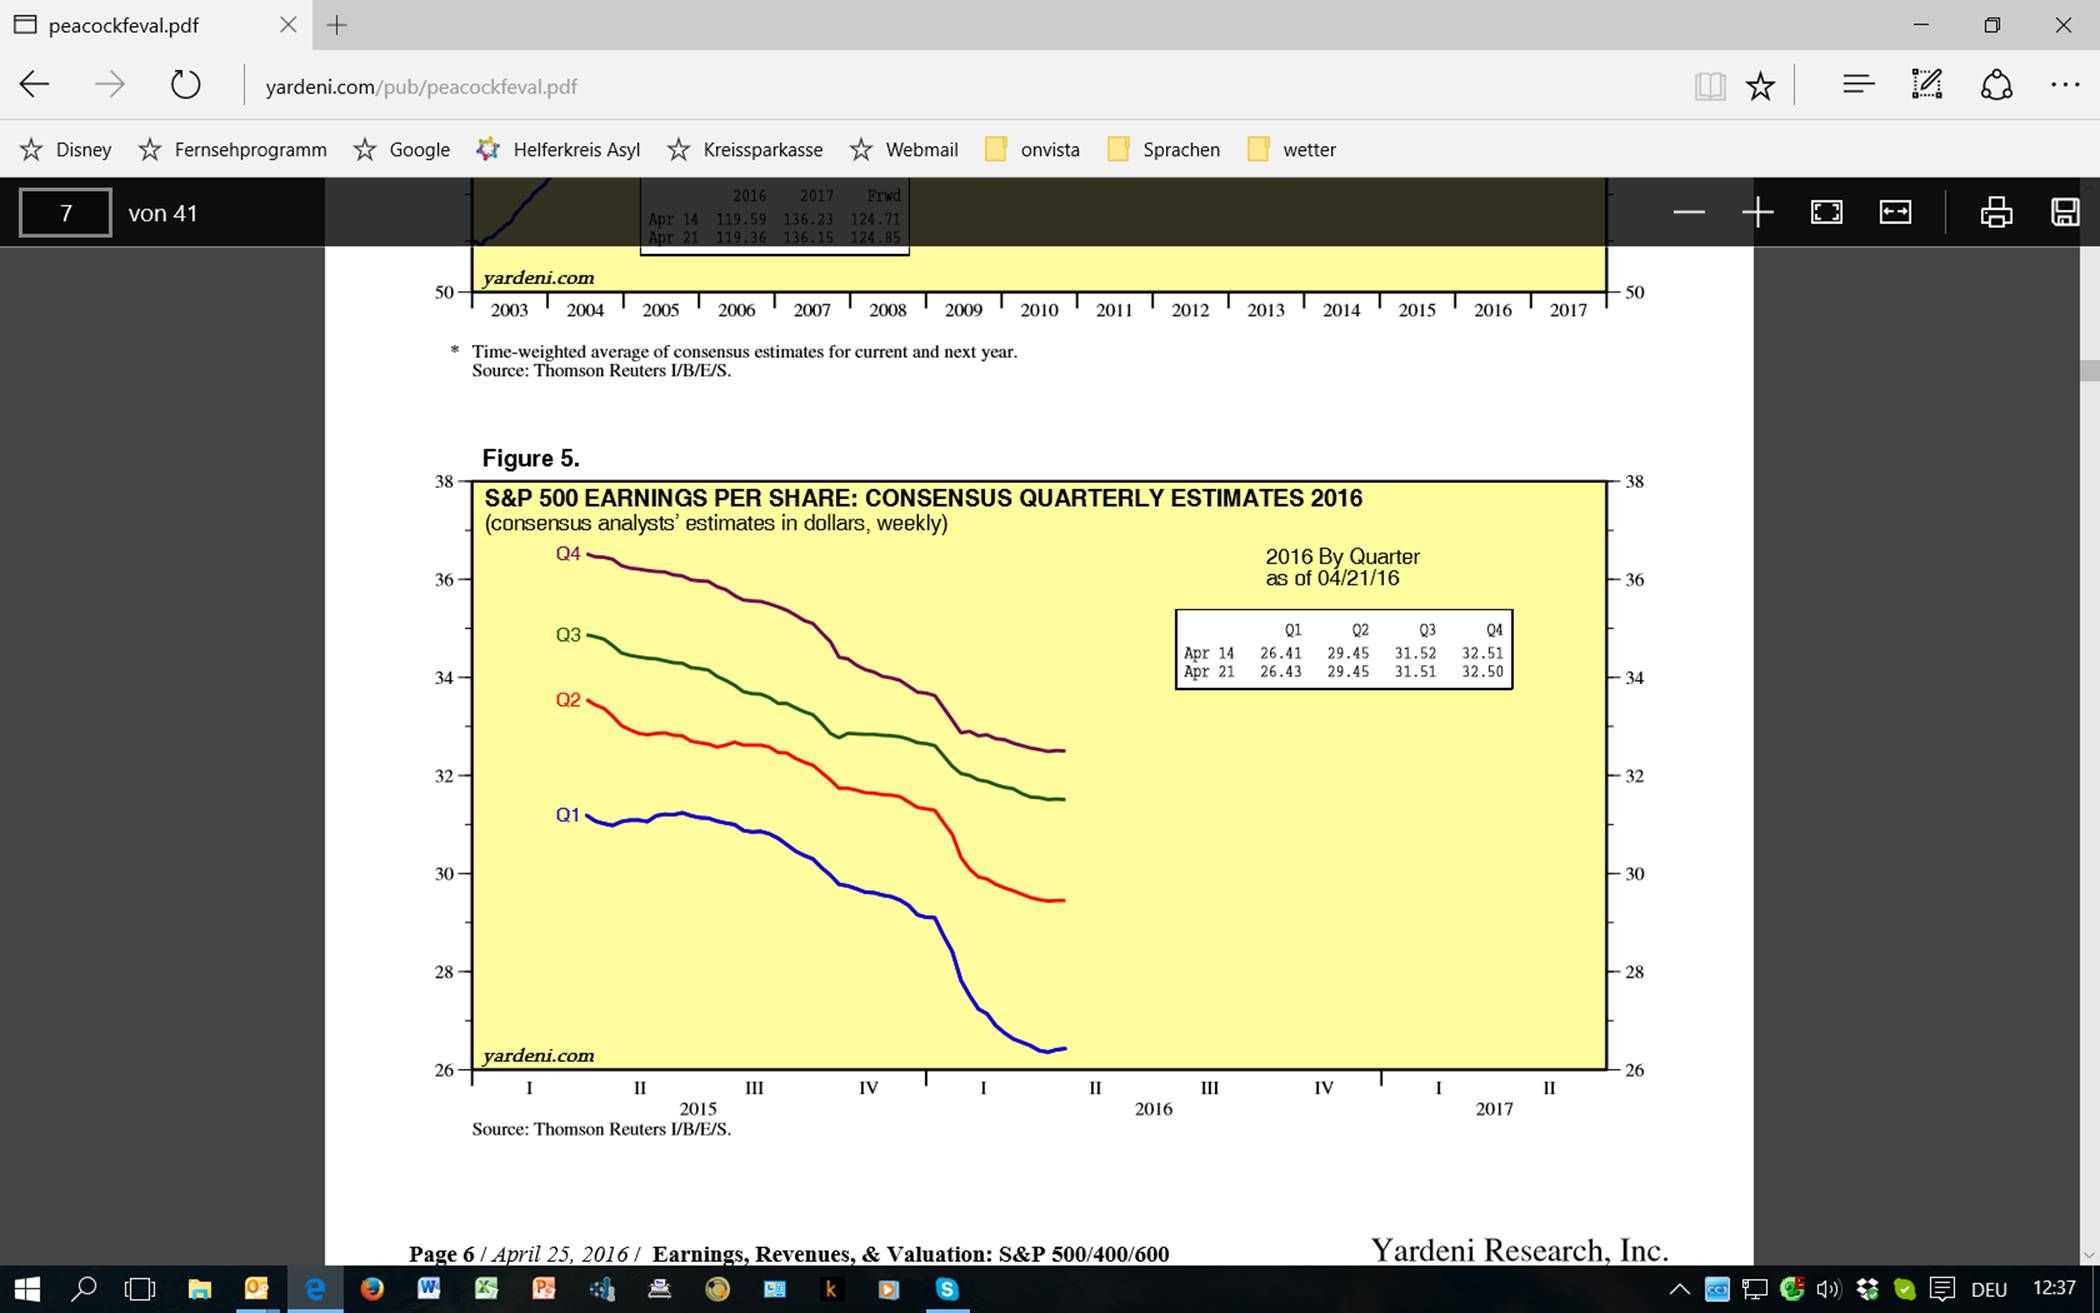The image size is (2100, 1313).
Task: Make a web note pen icon
Action: 1926,85
